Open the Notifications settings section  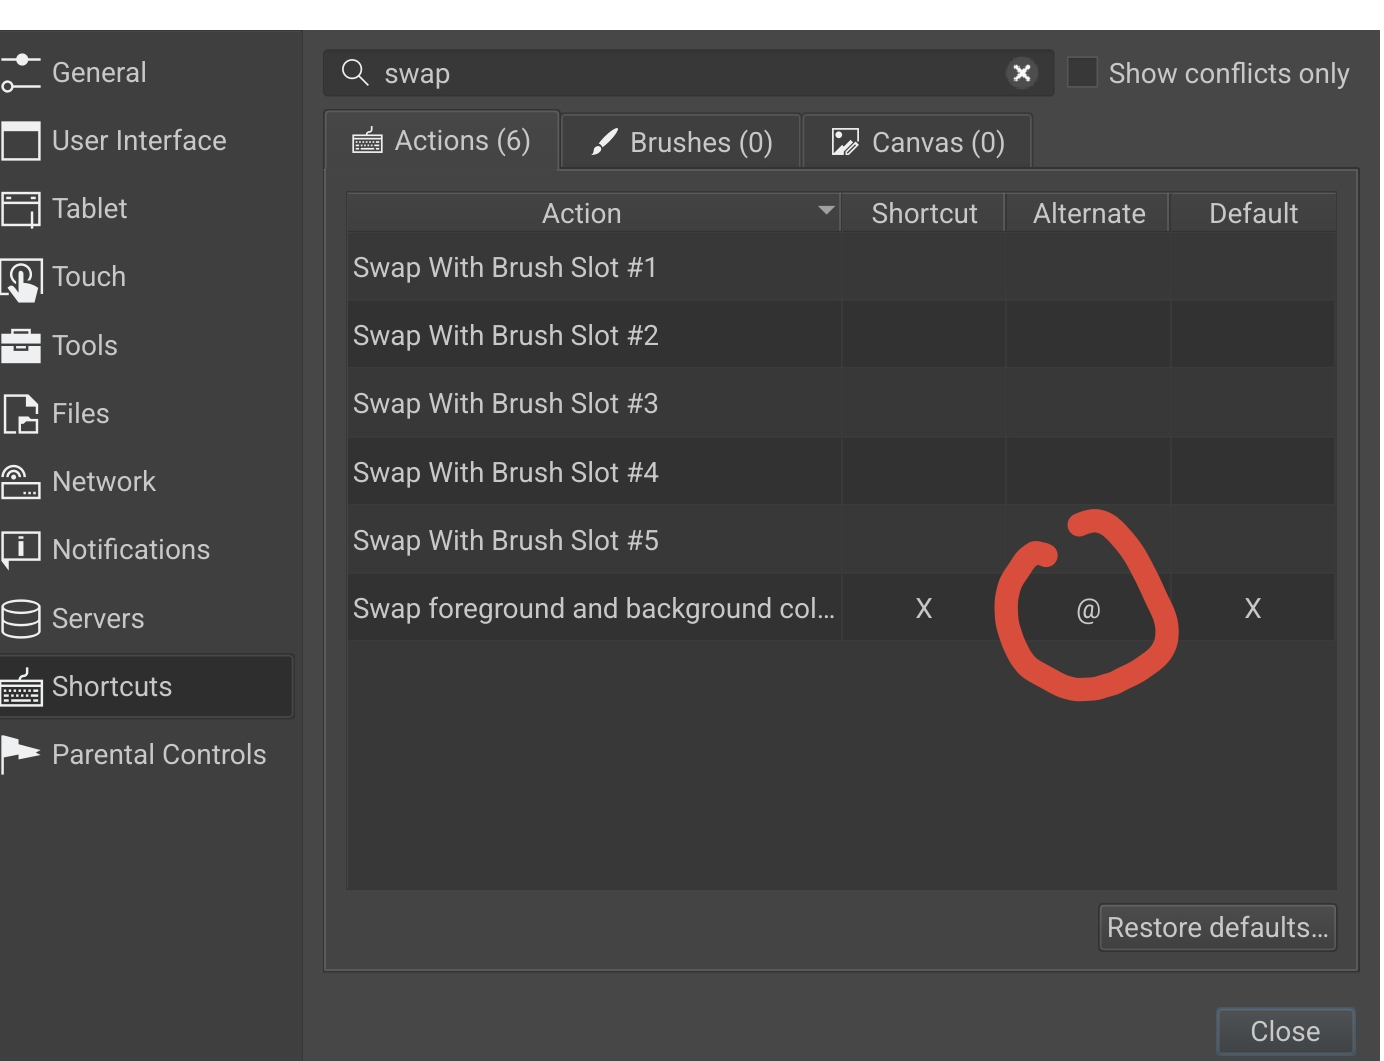click(130, 549)
